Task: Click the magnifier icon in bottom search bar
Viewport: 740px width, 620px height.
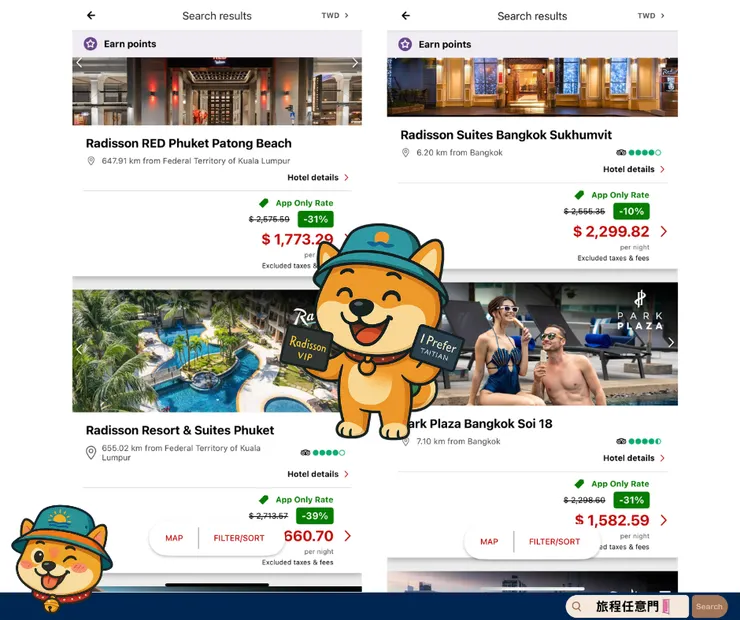Action: (576, 606)
